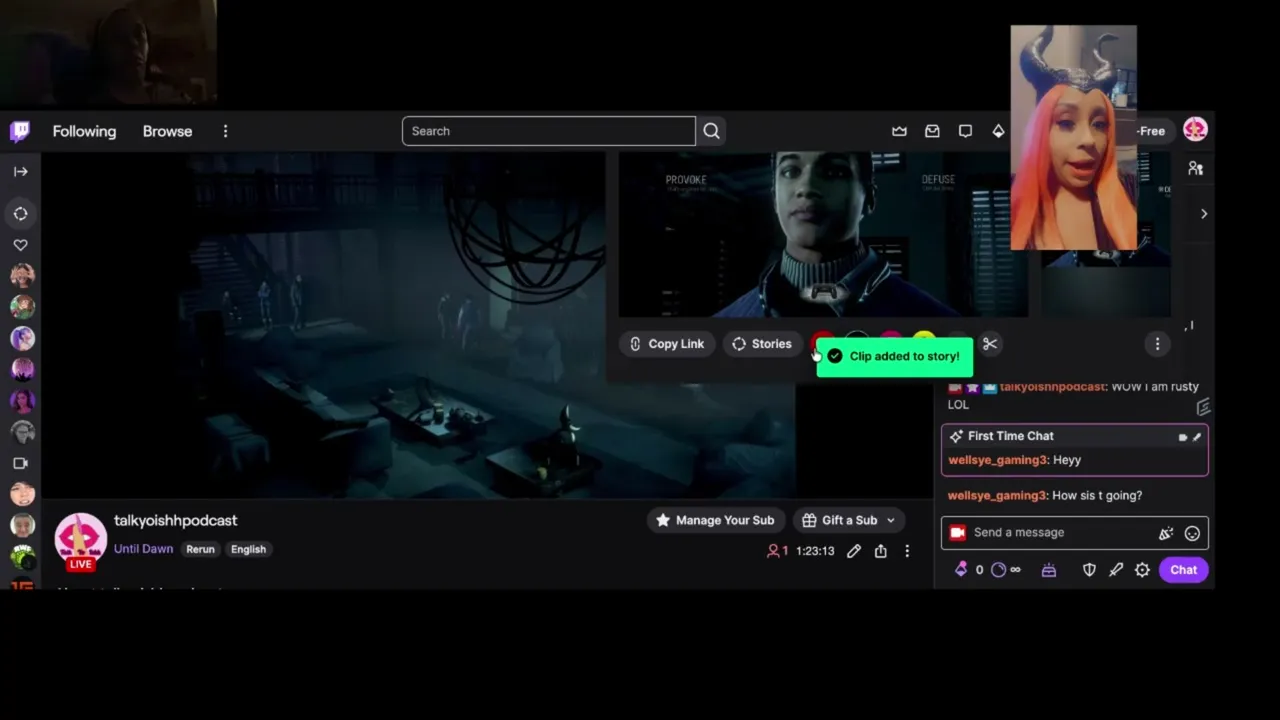Click the purple Chat send button
Image resolution: width=1280 pixels, height=720 pixels.
1184,570
